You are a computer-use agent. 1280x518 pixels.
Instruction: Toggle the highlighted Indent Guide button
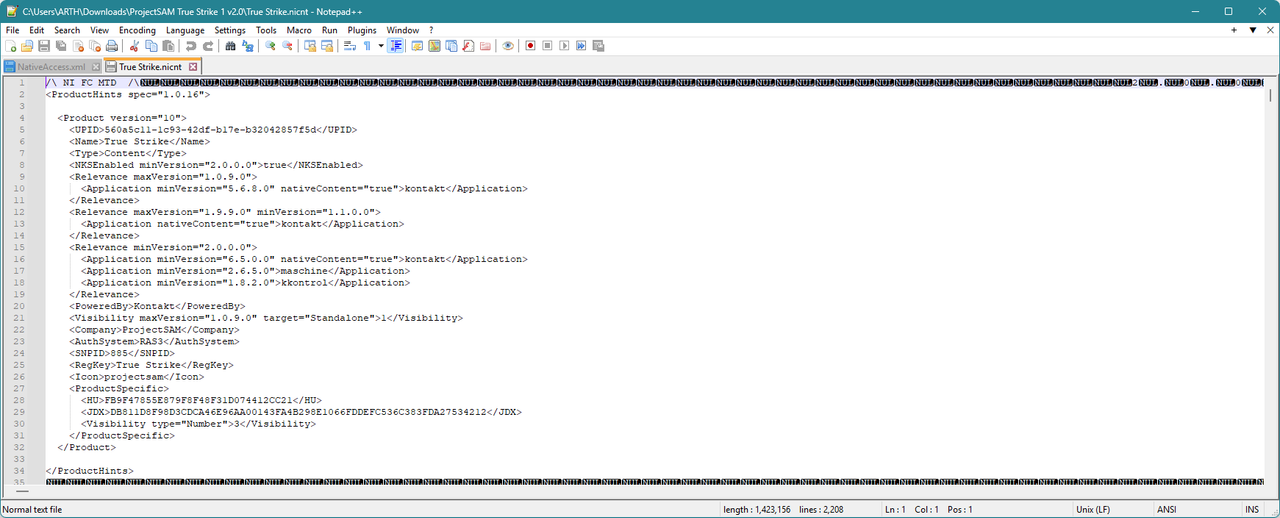click(396, 46)
